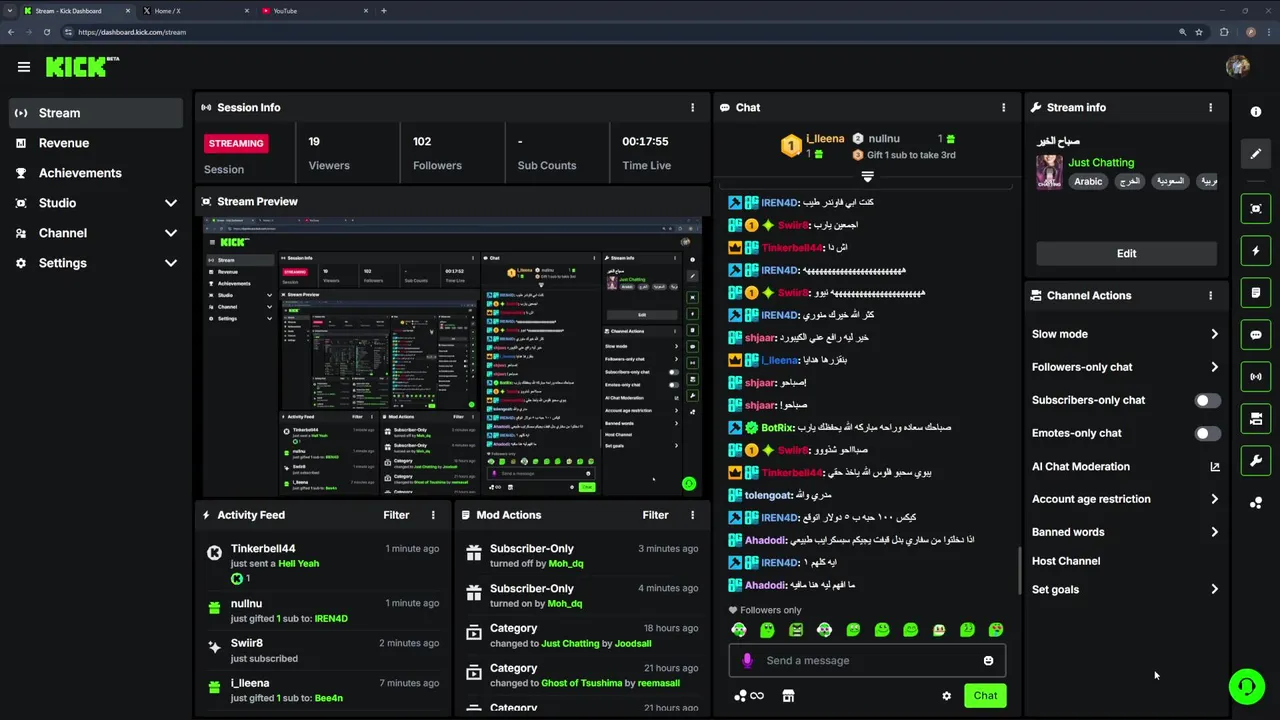Open Stream info three-dot options

(x=1210, y=107)
